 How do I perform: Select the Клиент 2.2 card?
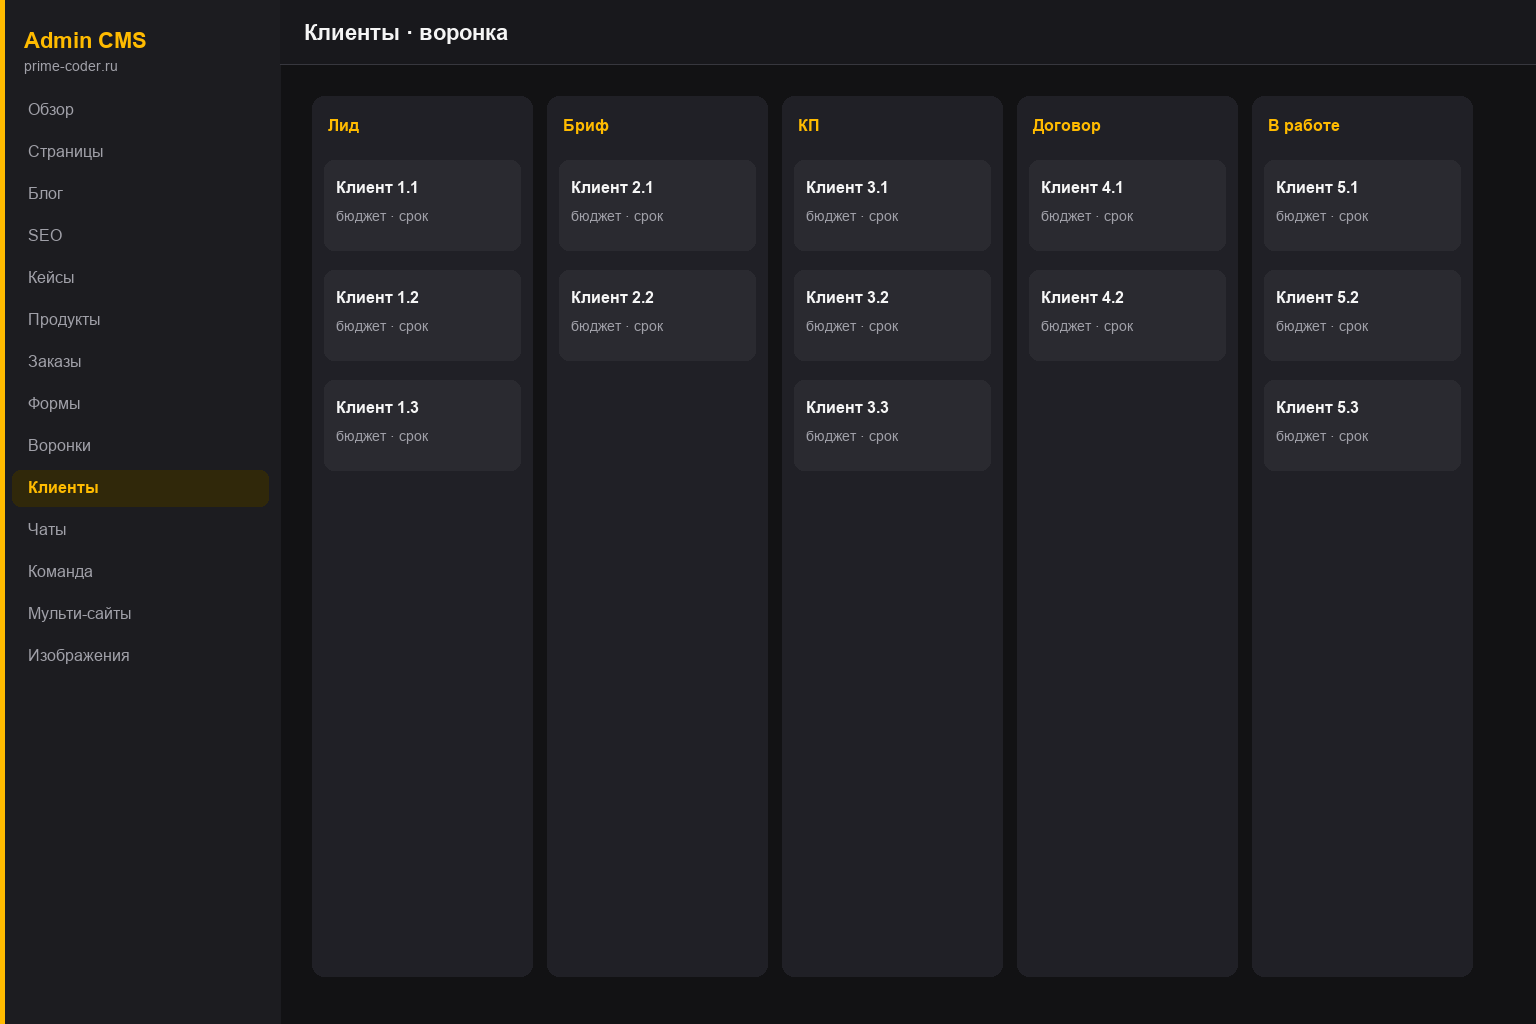[657, 315]
